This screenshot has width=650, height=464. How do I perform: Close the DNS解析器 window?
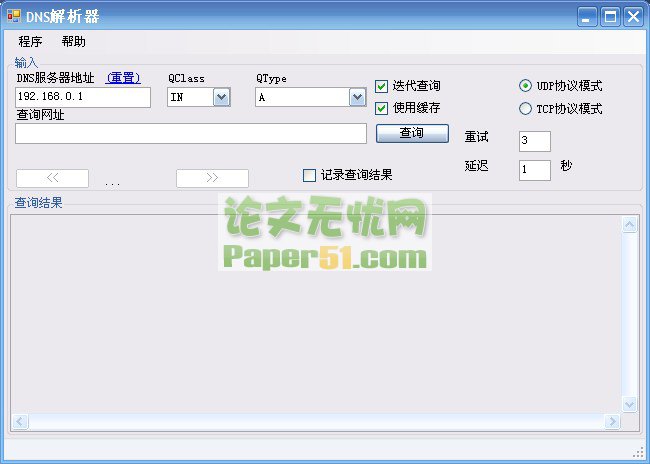coord(633,17)
